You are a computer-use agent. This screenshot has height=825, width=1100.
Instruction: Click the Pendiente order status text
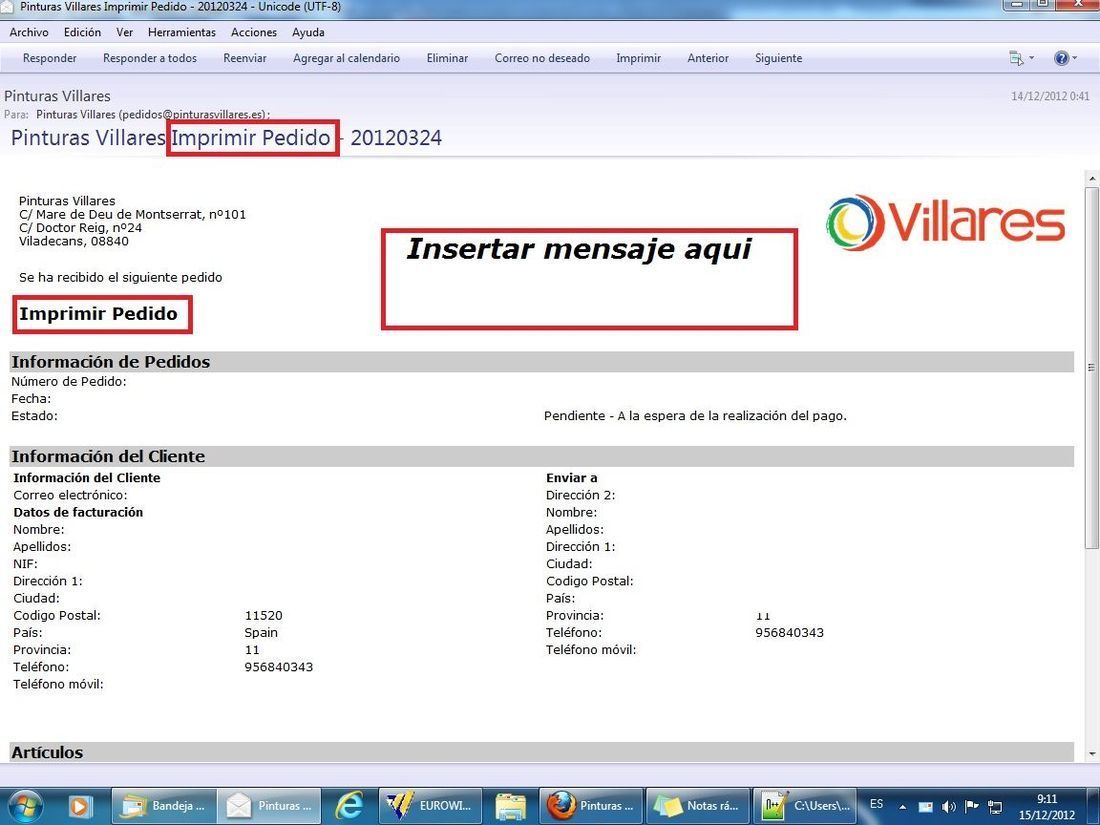pyautogui.click(x=695, y=416)
